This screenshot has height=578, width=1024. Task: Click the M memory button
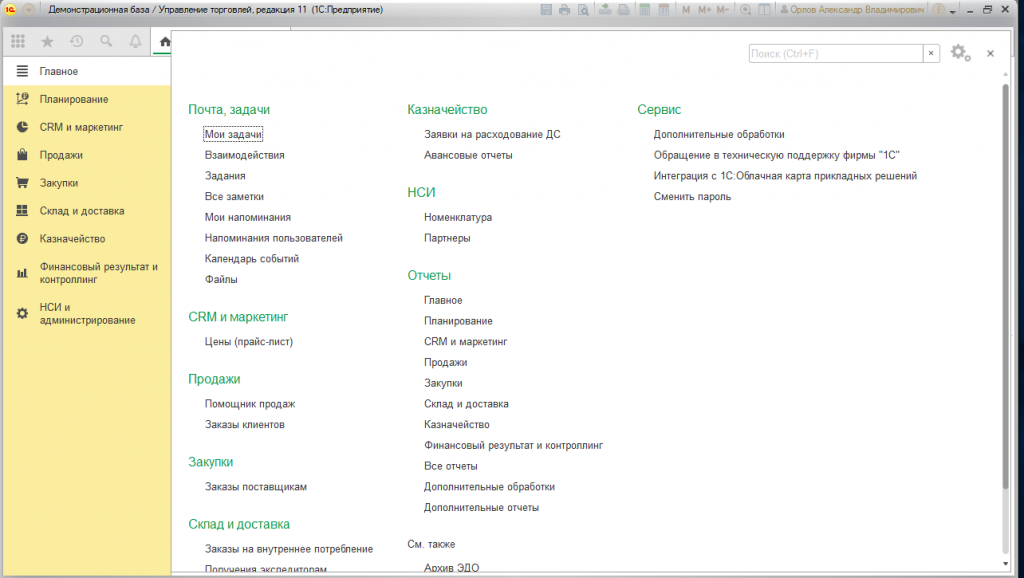point(686,10)
